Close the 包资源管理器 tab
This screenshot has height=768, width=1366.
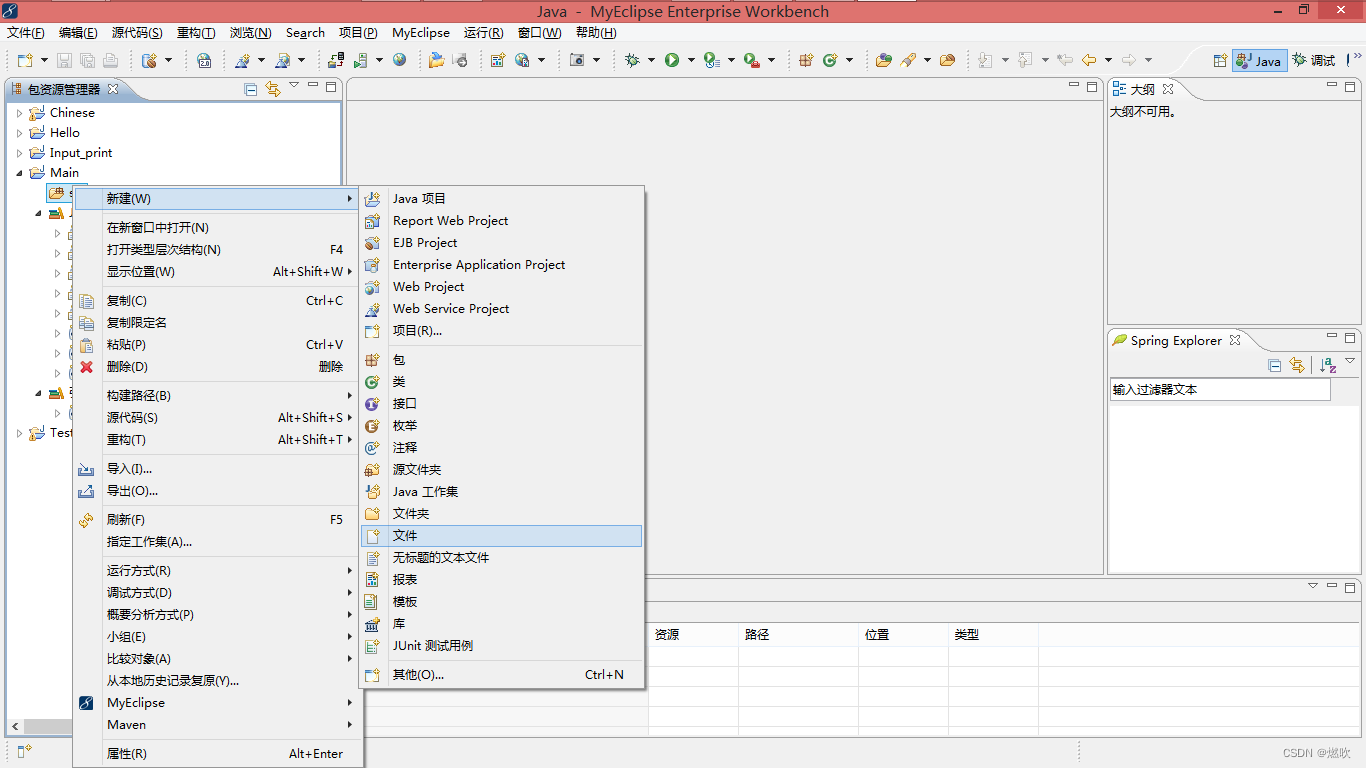pyautogui.click(x=113, y=89)
